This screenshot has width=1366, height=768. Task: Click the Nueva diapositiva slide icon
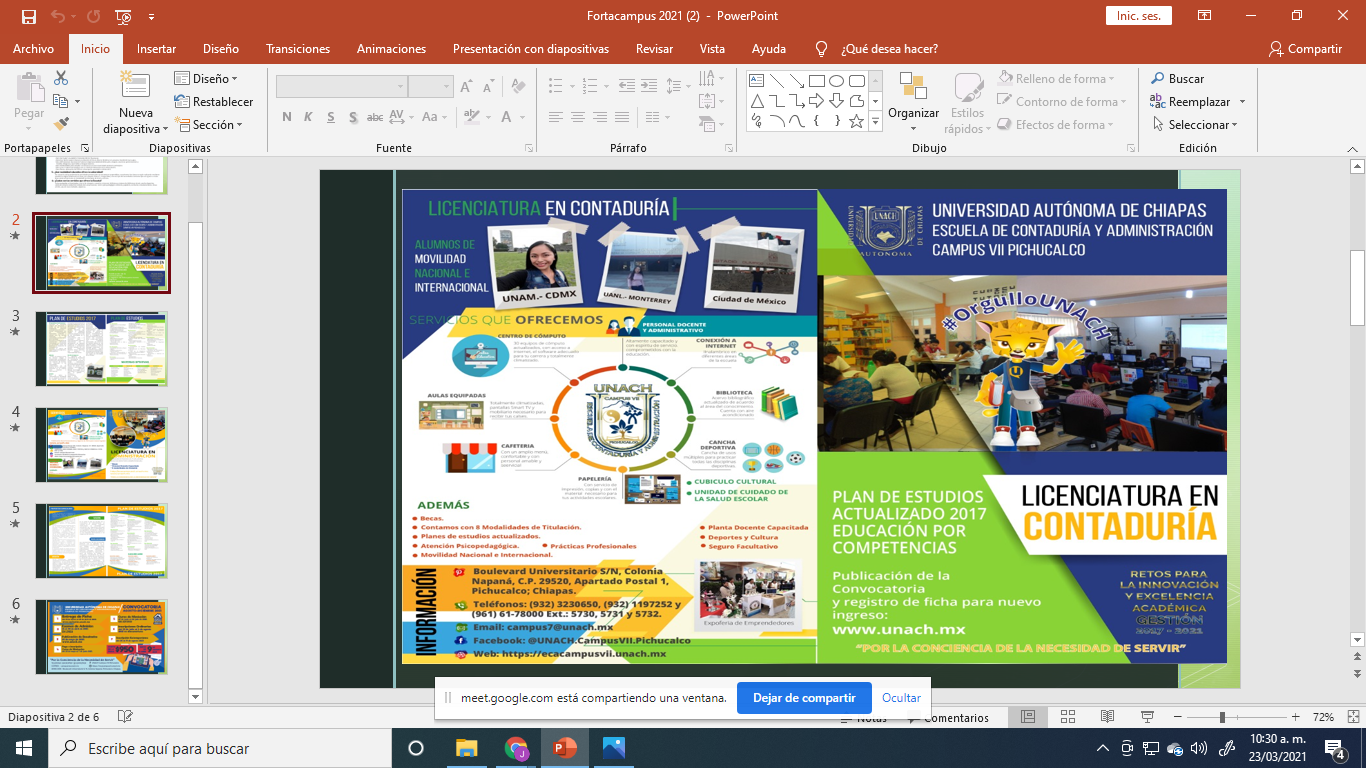135,86
